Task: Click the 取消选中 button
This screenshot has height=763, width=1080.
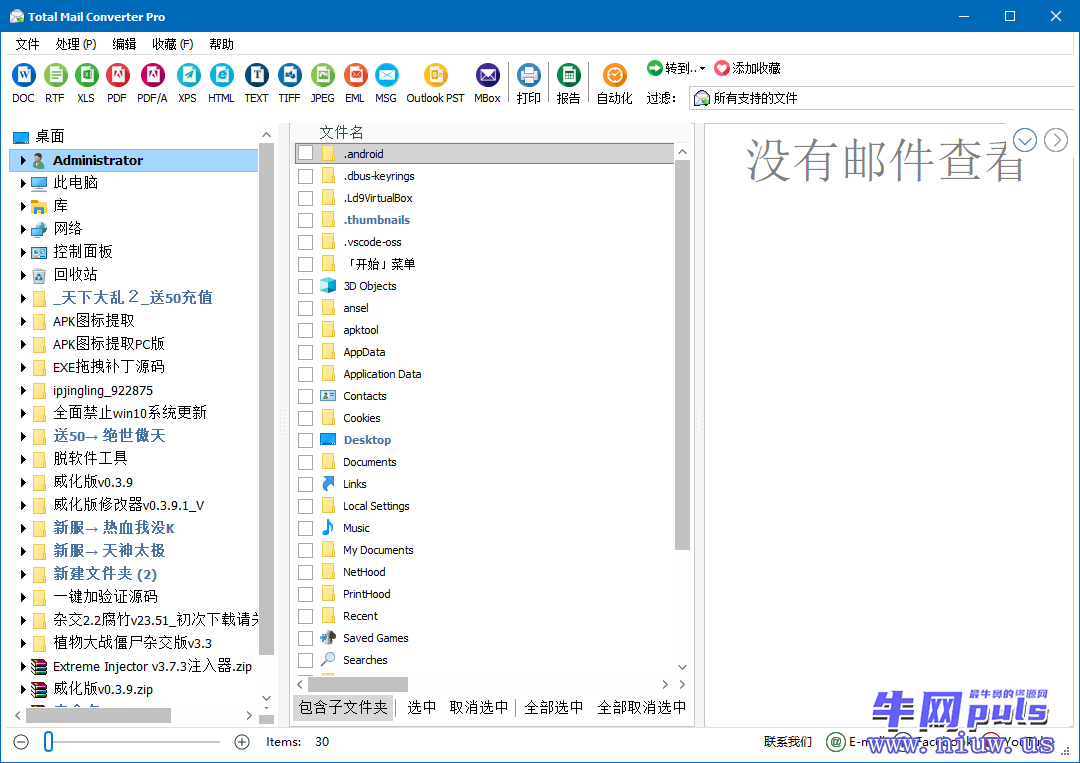Action: pyautogui.click(x=479, y=707)
